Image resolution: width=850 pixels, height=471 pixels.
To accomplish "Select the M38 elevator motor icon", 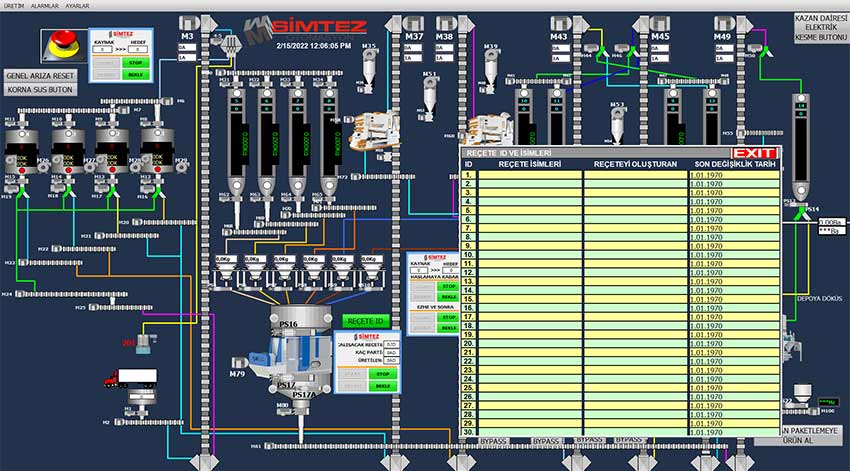I will pyautogui.click(x=447, y=23).
